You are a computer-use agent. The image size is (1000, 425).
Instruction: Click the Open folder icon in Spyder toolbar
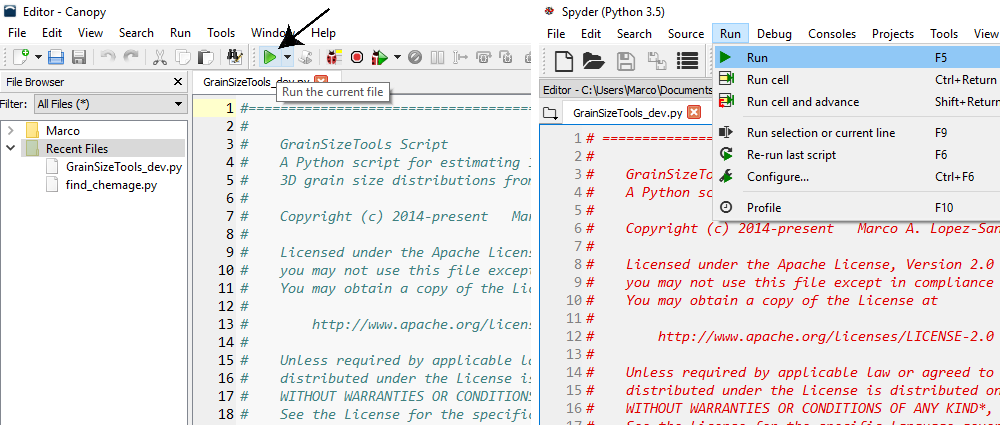click(594, 61)
